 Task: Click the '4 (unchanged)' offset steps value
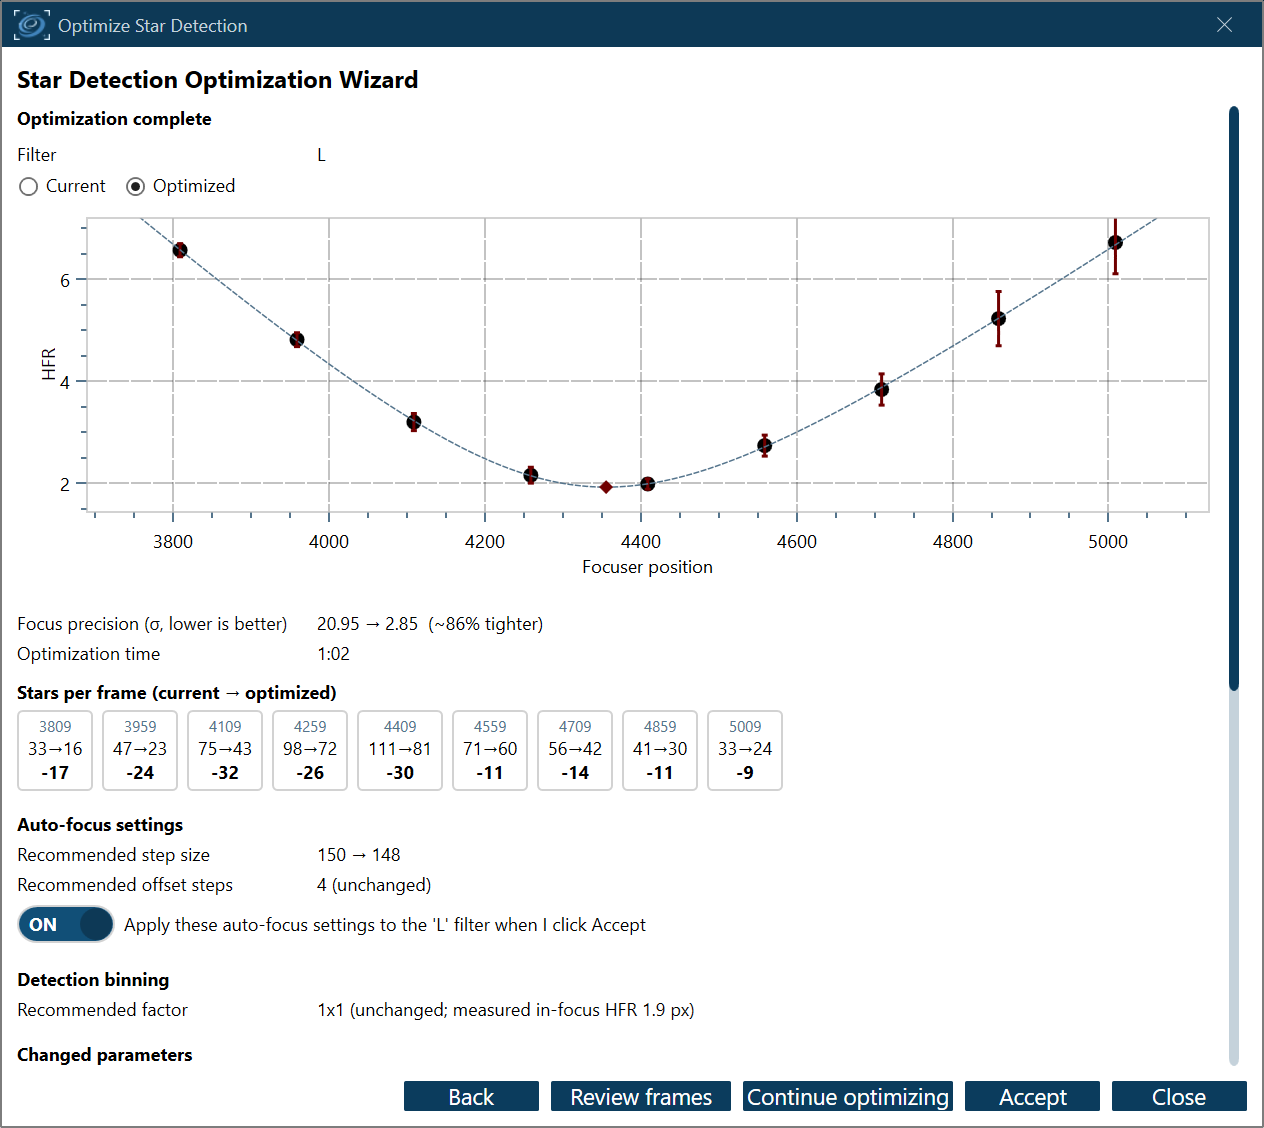[374, 885]
